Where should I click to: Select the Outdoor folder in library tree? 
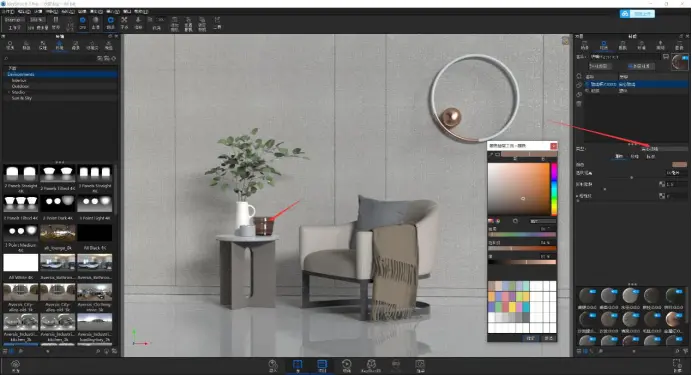(x=20, y=86)
